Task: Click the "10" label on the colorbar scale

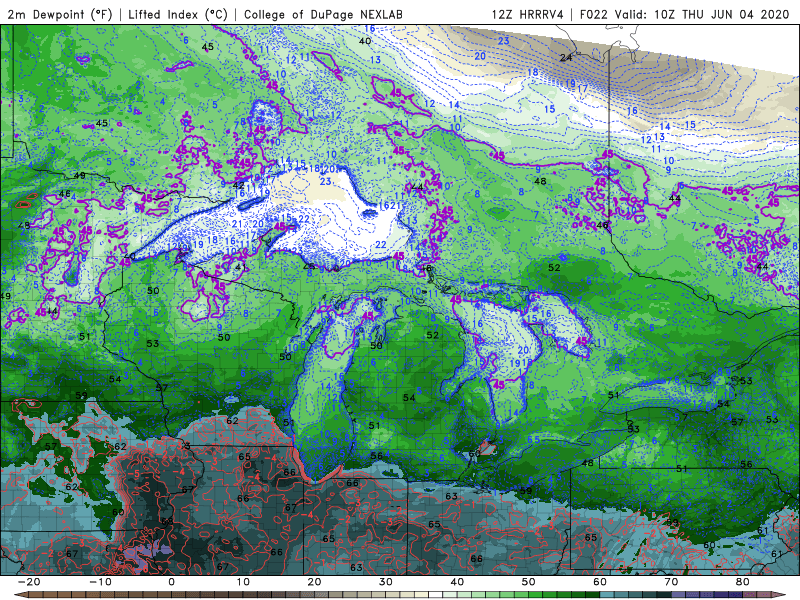Action: click(x=243, y=582)
